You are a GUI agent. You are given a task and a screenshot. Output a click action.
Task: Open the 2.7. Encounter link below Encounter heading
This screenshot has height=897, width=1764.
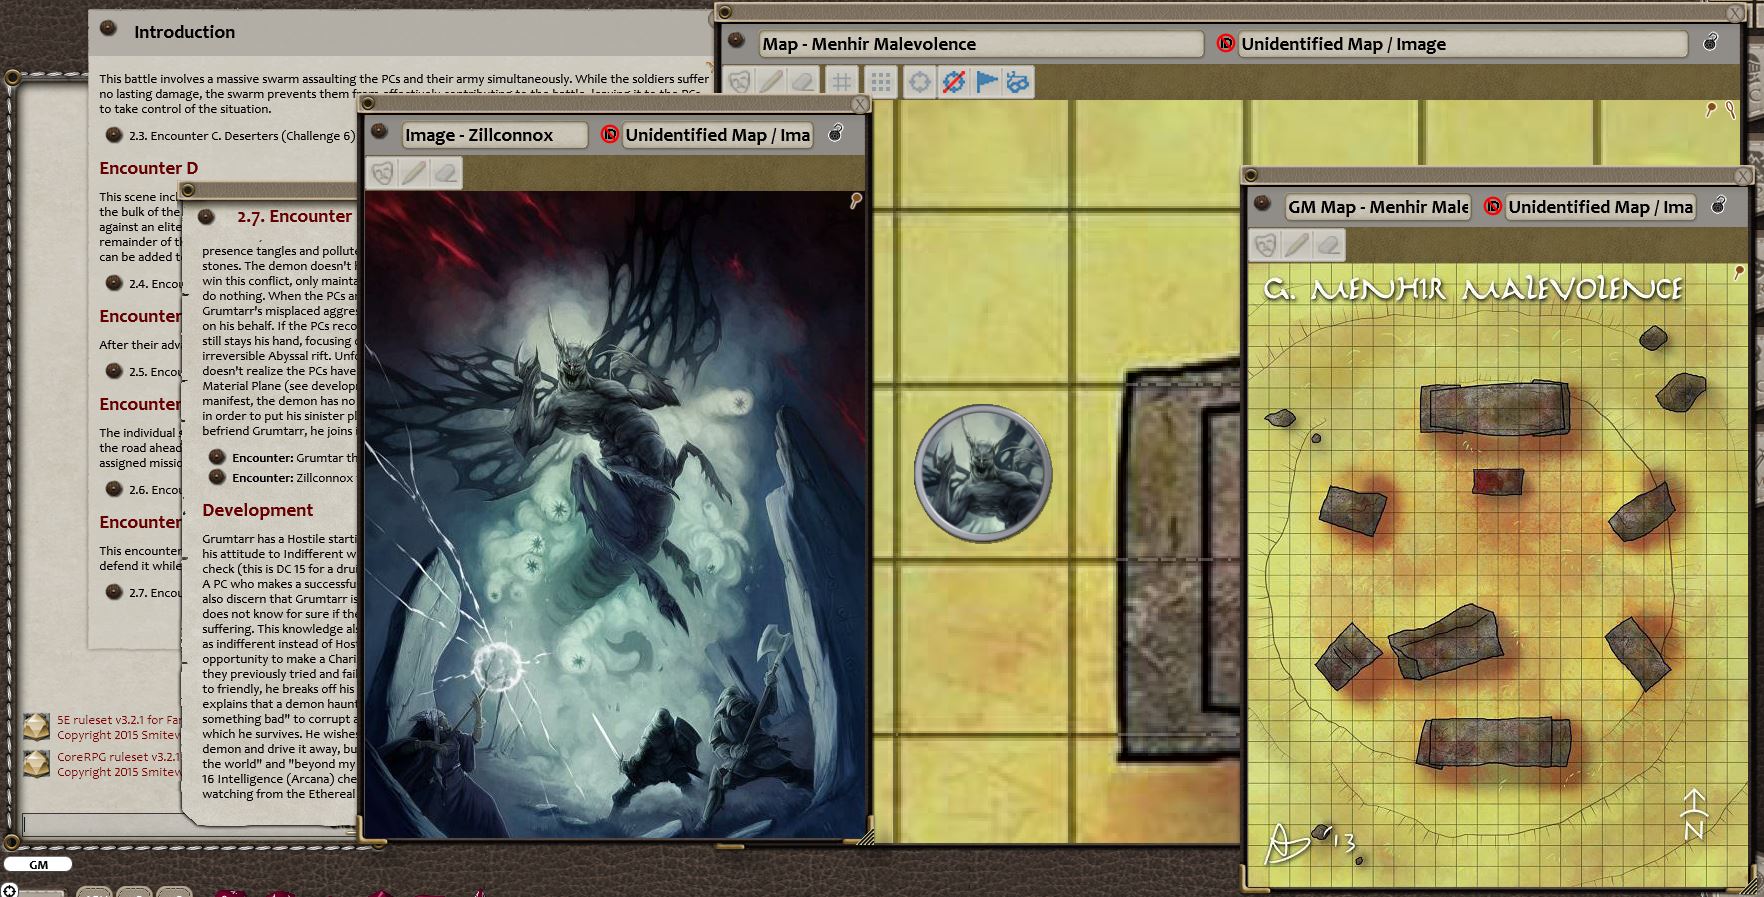[x=114, y=592]
